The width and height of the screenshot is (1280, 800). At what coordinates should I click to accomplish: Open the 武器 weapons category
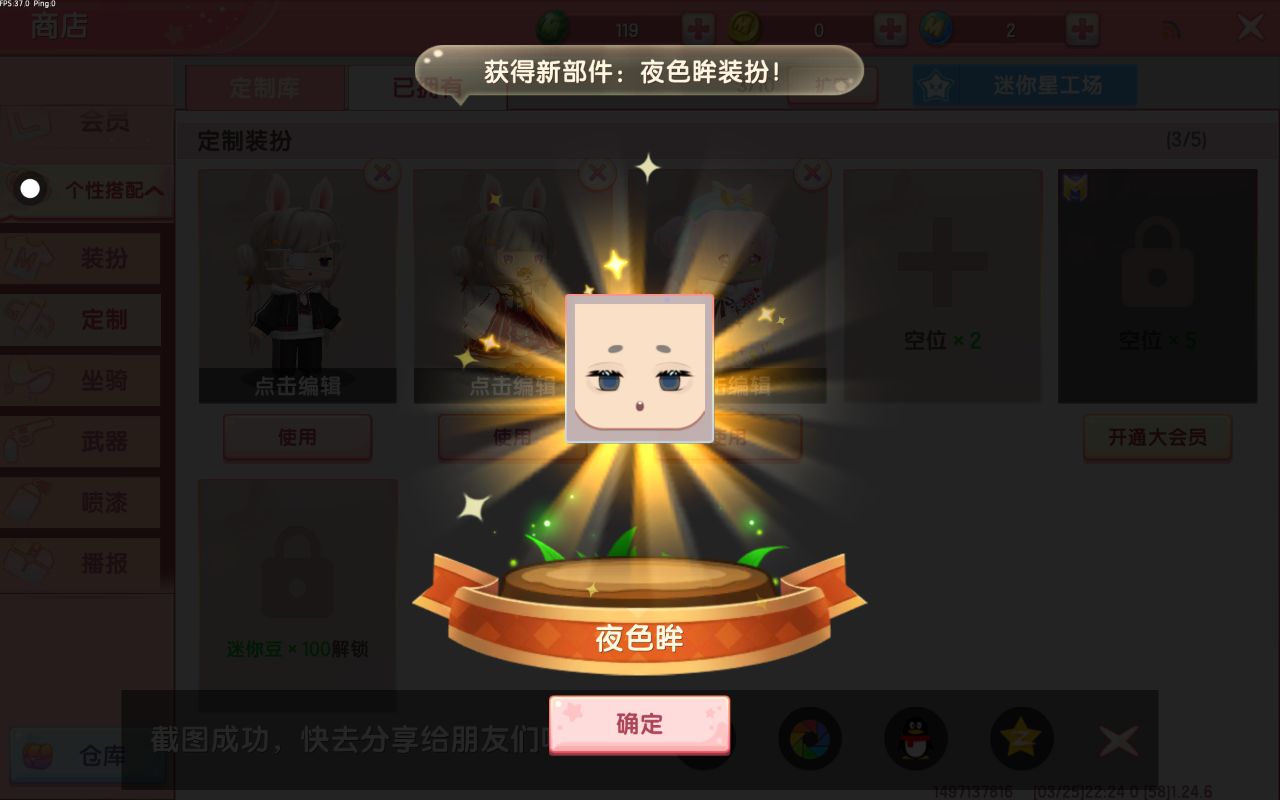(x=81, y=441)
